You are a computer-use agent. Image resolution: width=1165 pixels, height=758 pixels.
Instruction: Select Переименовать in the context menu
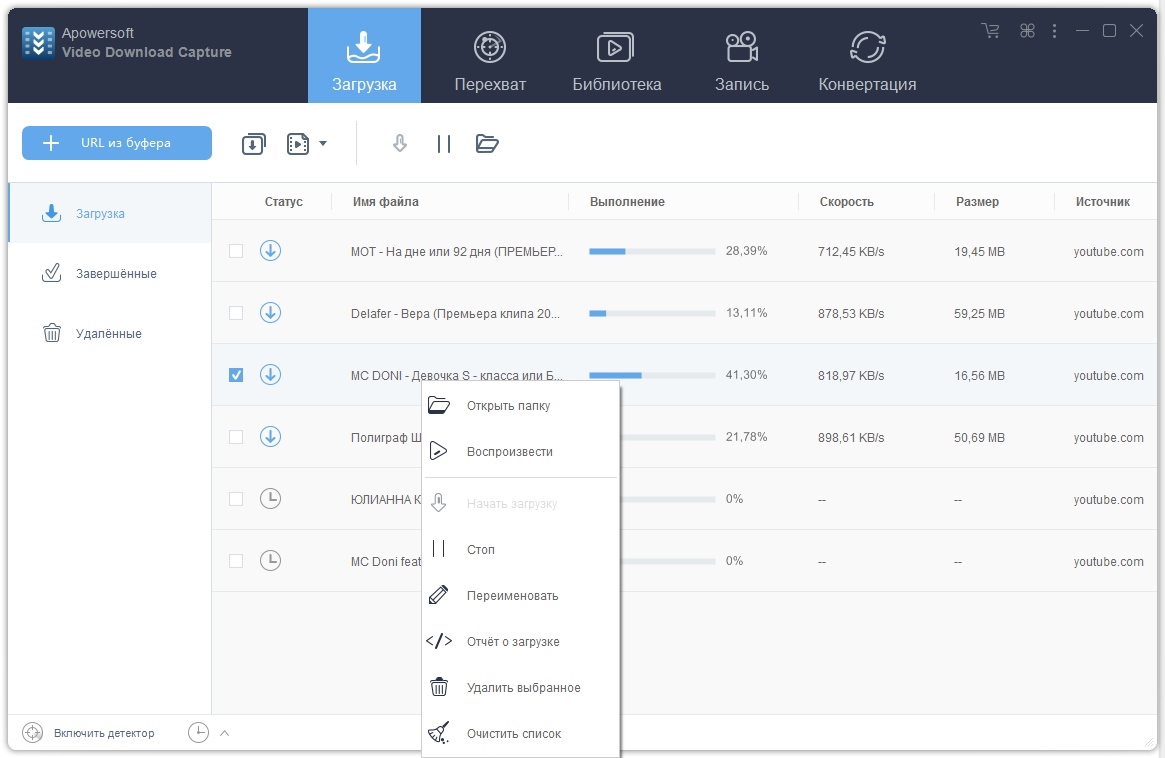point(512,596)
